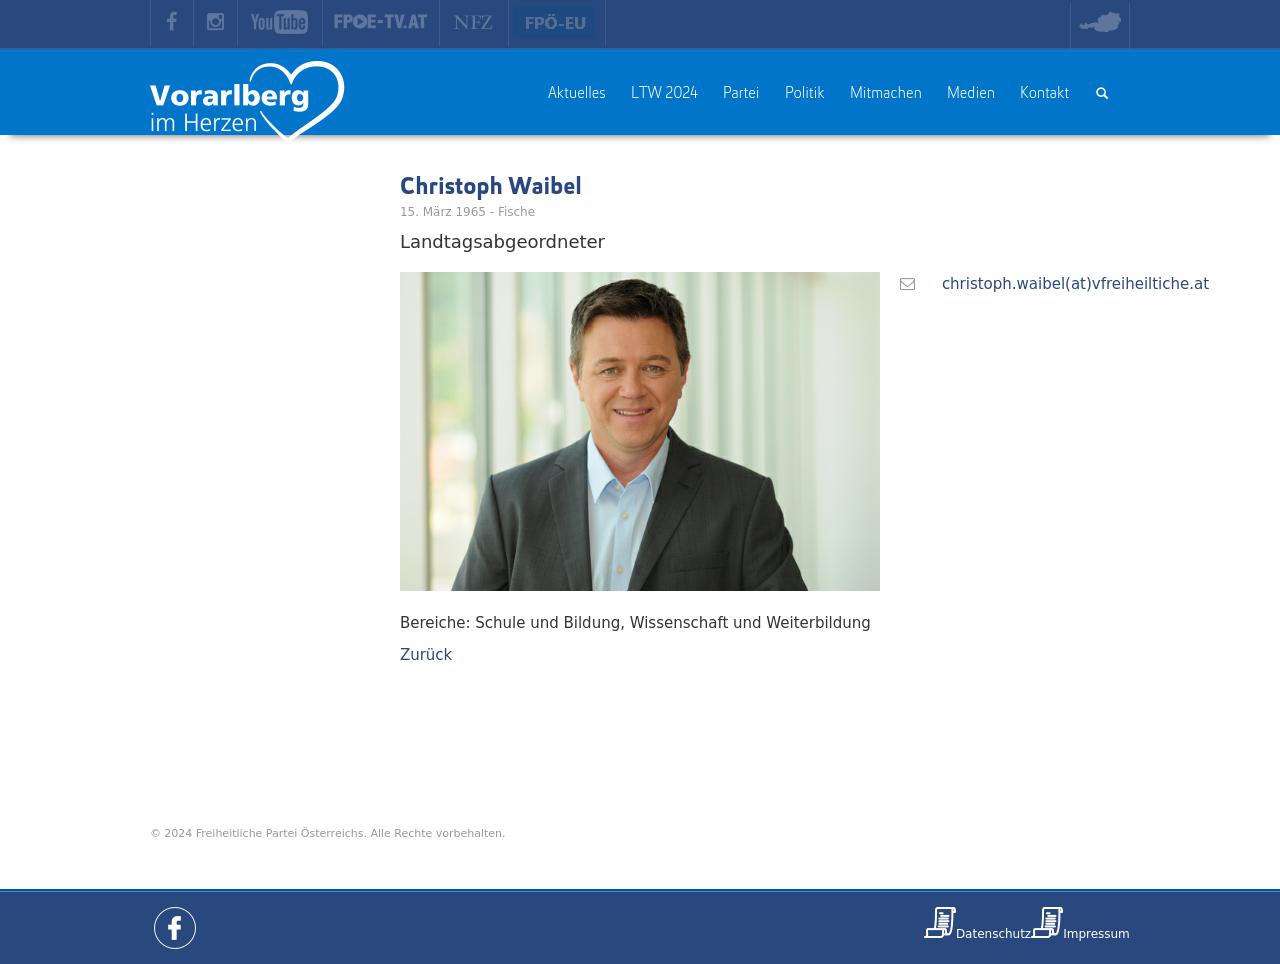This screenshot has width=1280, height=964.
Task: Click the copyright notice text
Action: pyautogui.click(x=327, y=833)
